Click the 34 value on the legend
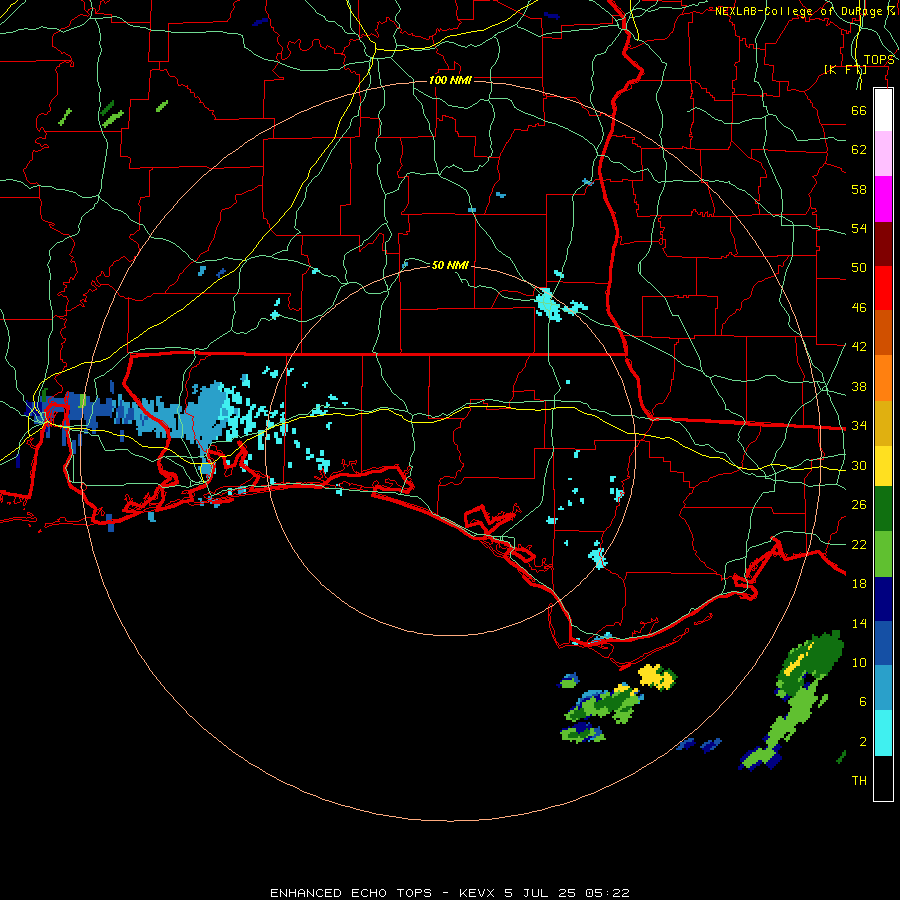This screenshot has width=900, height=900. (859, 426)
